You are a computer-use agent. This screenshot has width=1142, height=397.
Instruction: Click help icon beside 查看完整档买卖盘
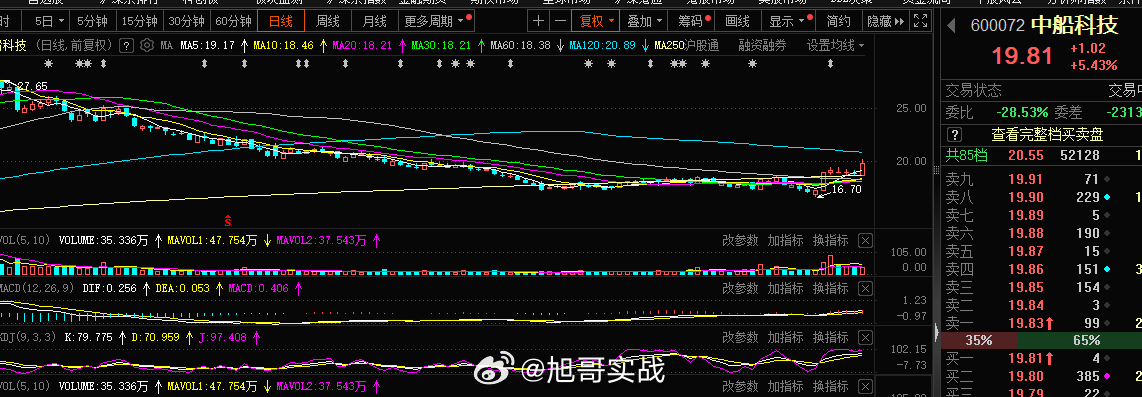click(956, 135)
